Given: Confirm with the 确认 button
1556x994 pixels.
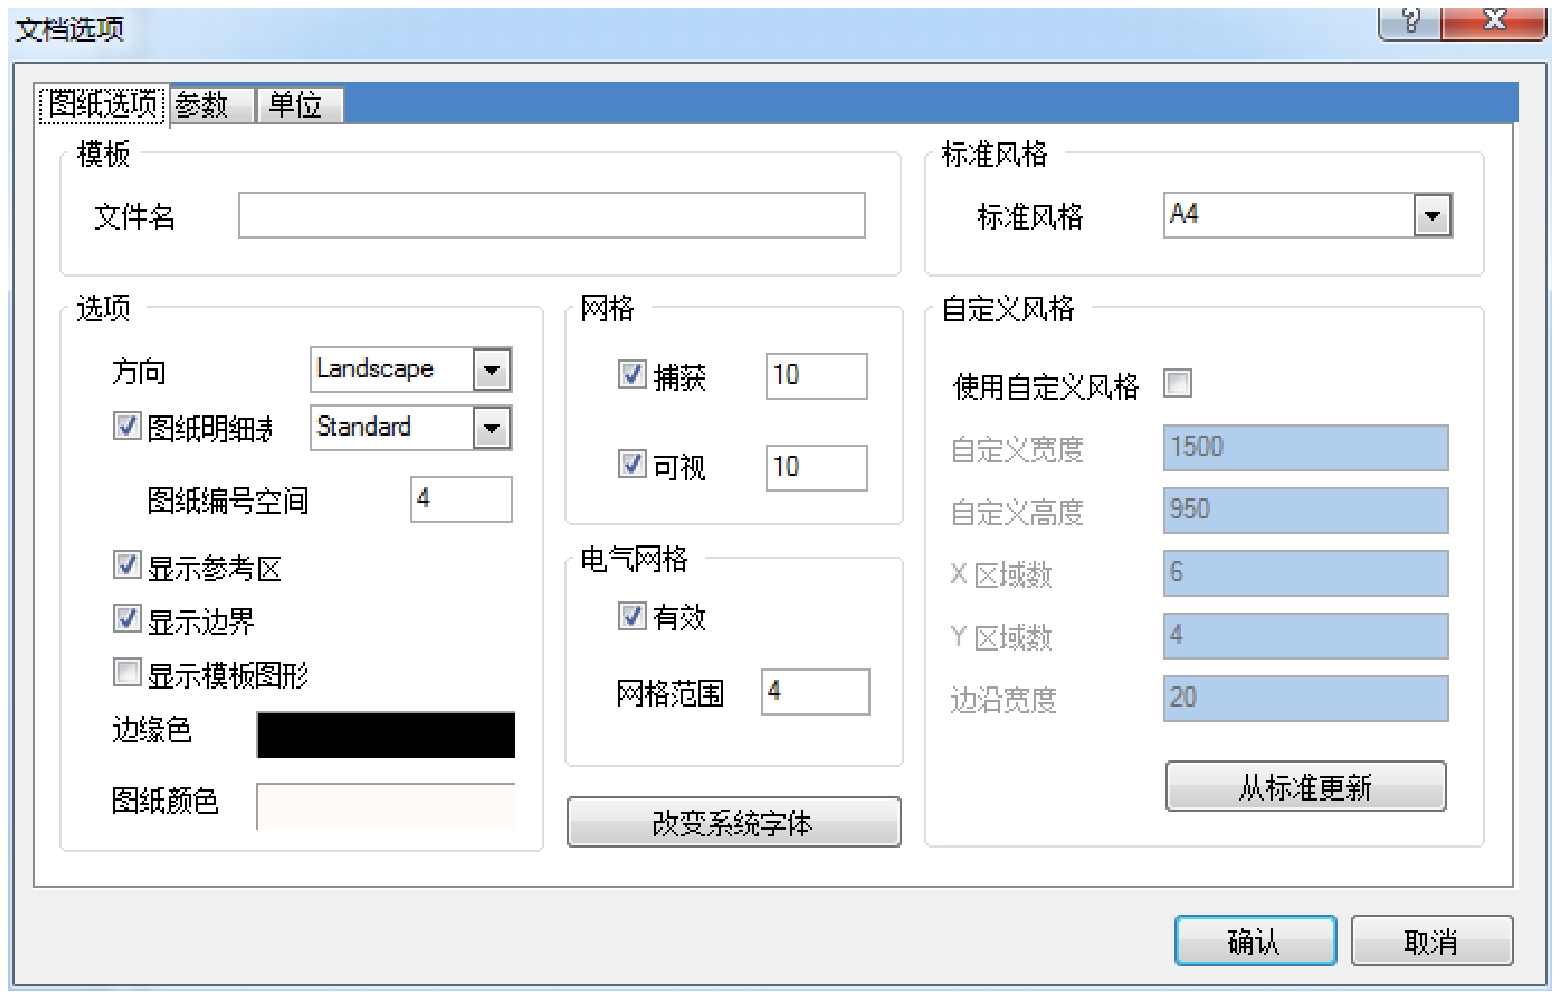Looking at the screenshot, I should (x=1255, y=941).
